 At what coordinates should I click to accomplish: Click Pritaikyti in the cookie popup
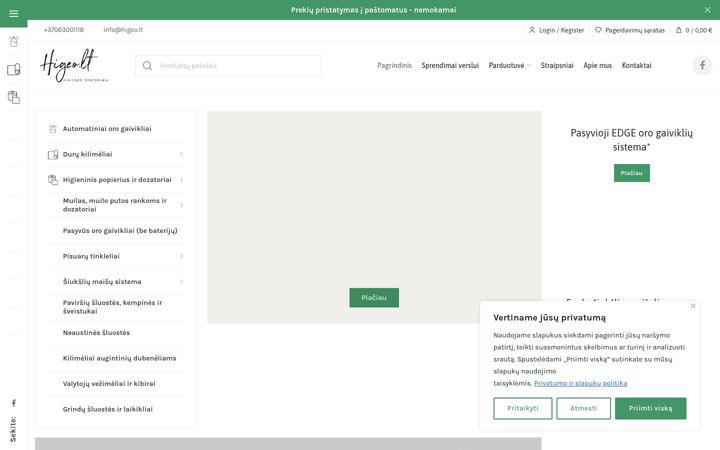click(x=523, y=408)
